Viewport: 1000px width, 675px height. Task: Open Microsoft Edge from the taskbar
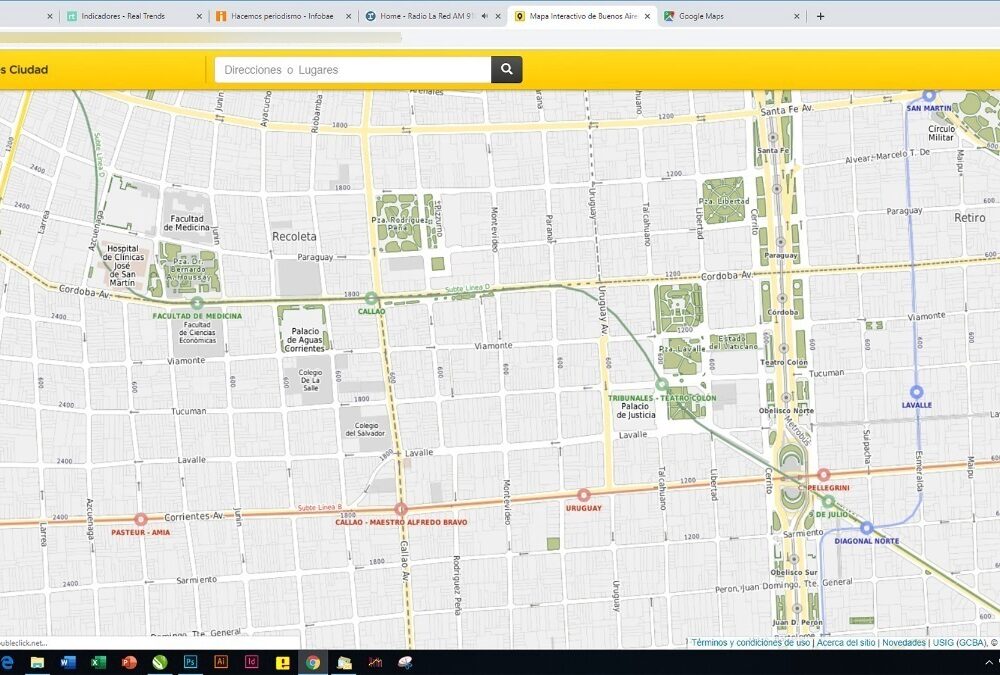(6, 662)
